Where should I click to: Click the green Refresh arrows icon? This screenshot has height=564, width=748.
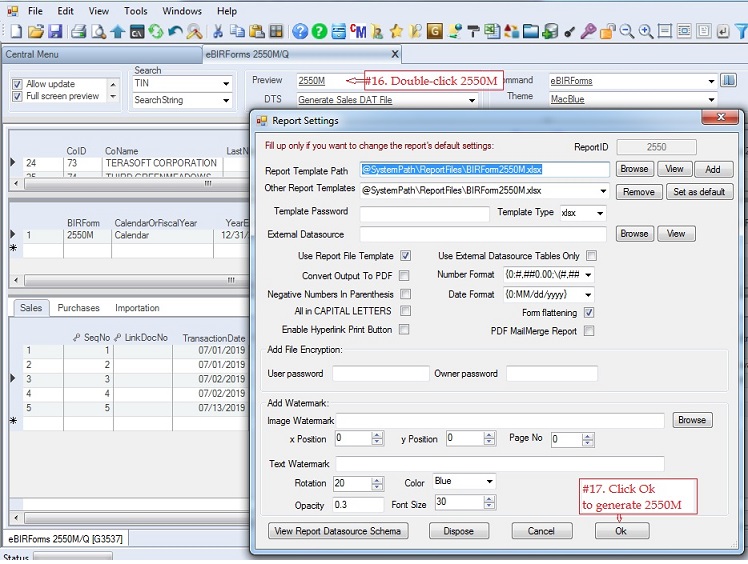coord(156,32)
